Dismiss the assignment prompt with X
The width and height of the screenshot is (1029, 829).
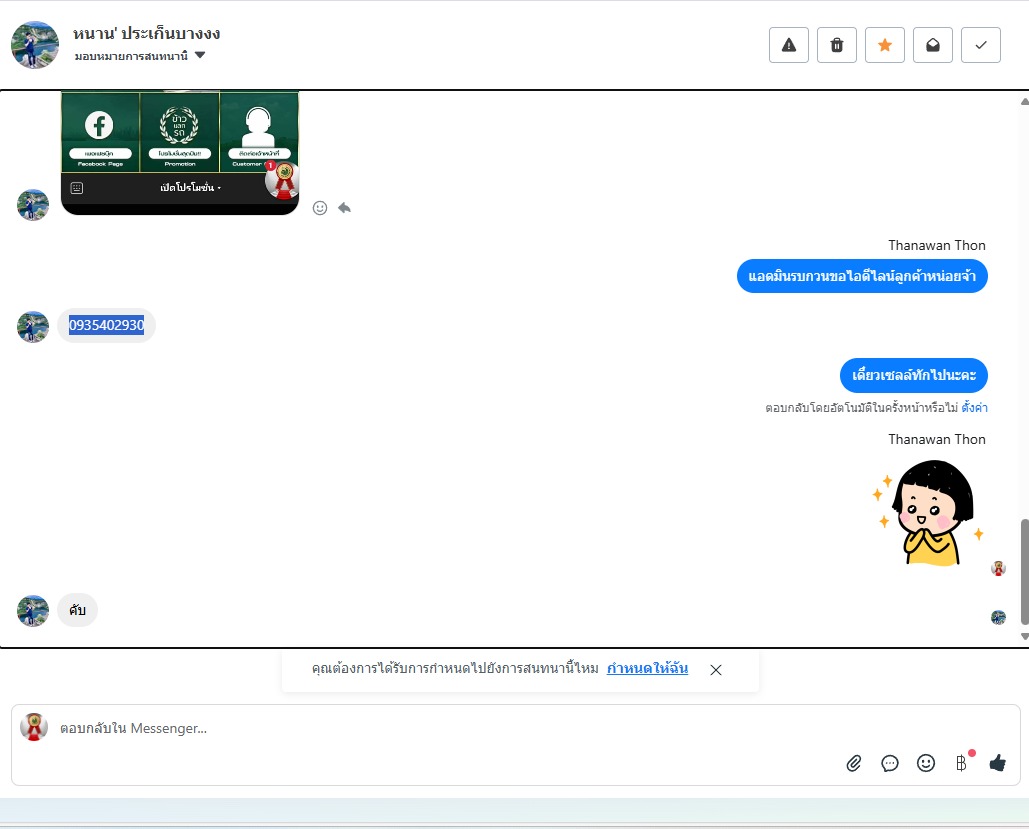pyautogui.click(x=716, y=670)
